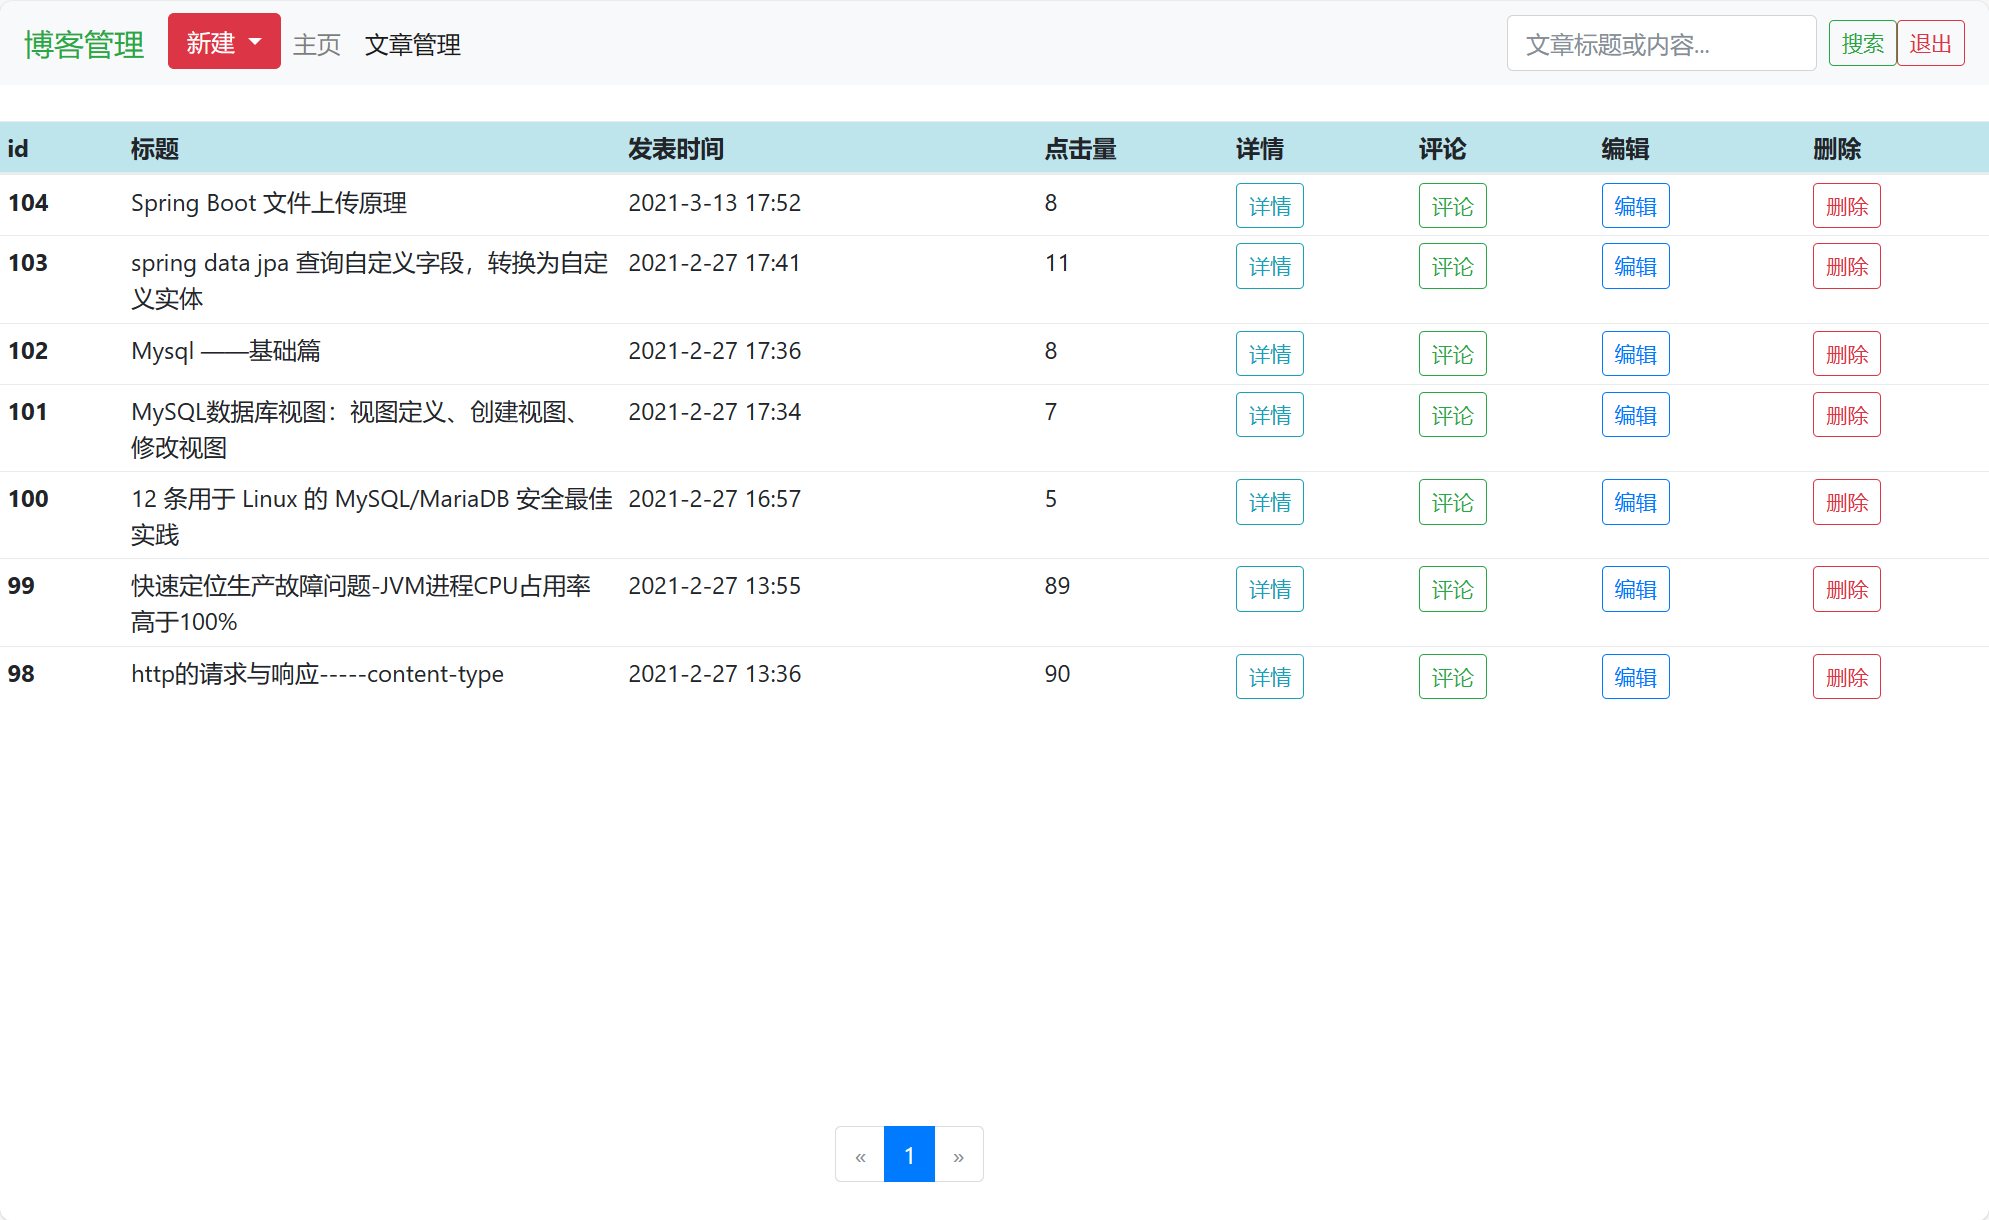1989x1220 pixels.
Task: Delete article id 98 via 删除 button
Action: click(x=1846, y=676)
